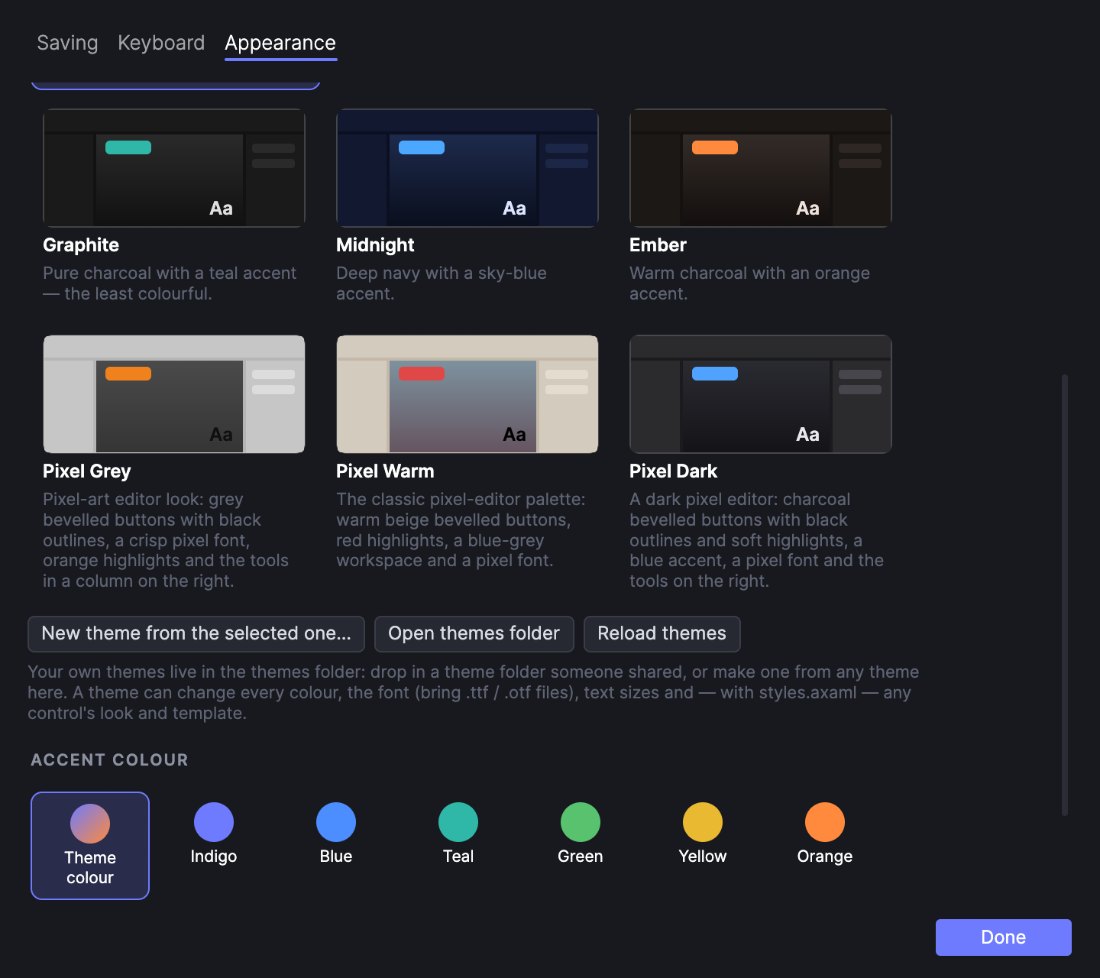Click the 'The classic pixel-editor palette' description
This screenshot has height=978, width=1100.
click(461, 530)
